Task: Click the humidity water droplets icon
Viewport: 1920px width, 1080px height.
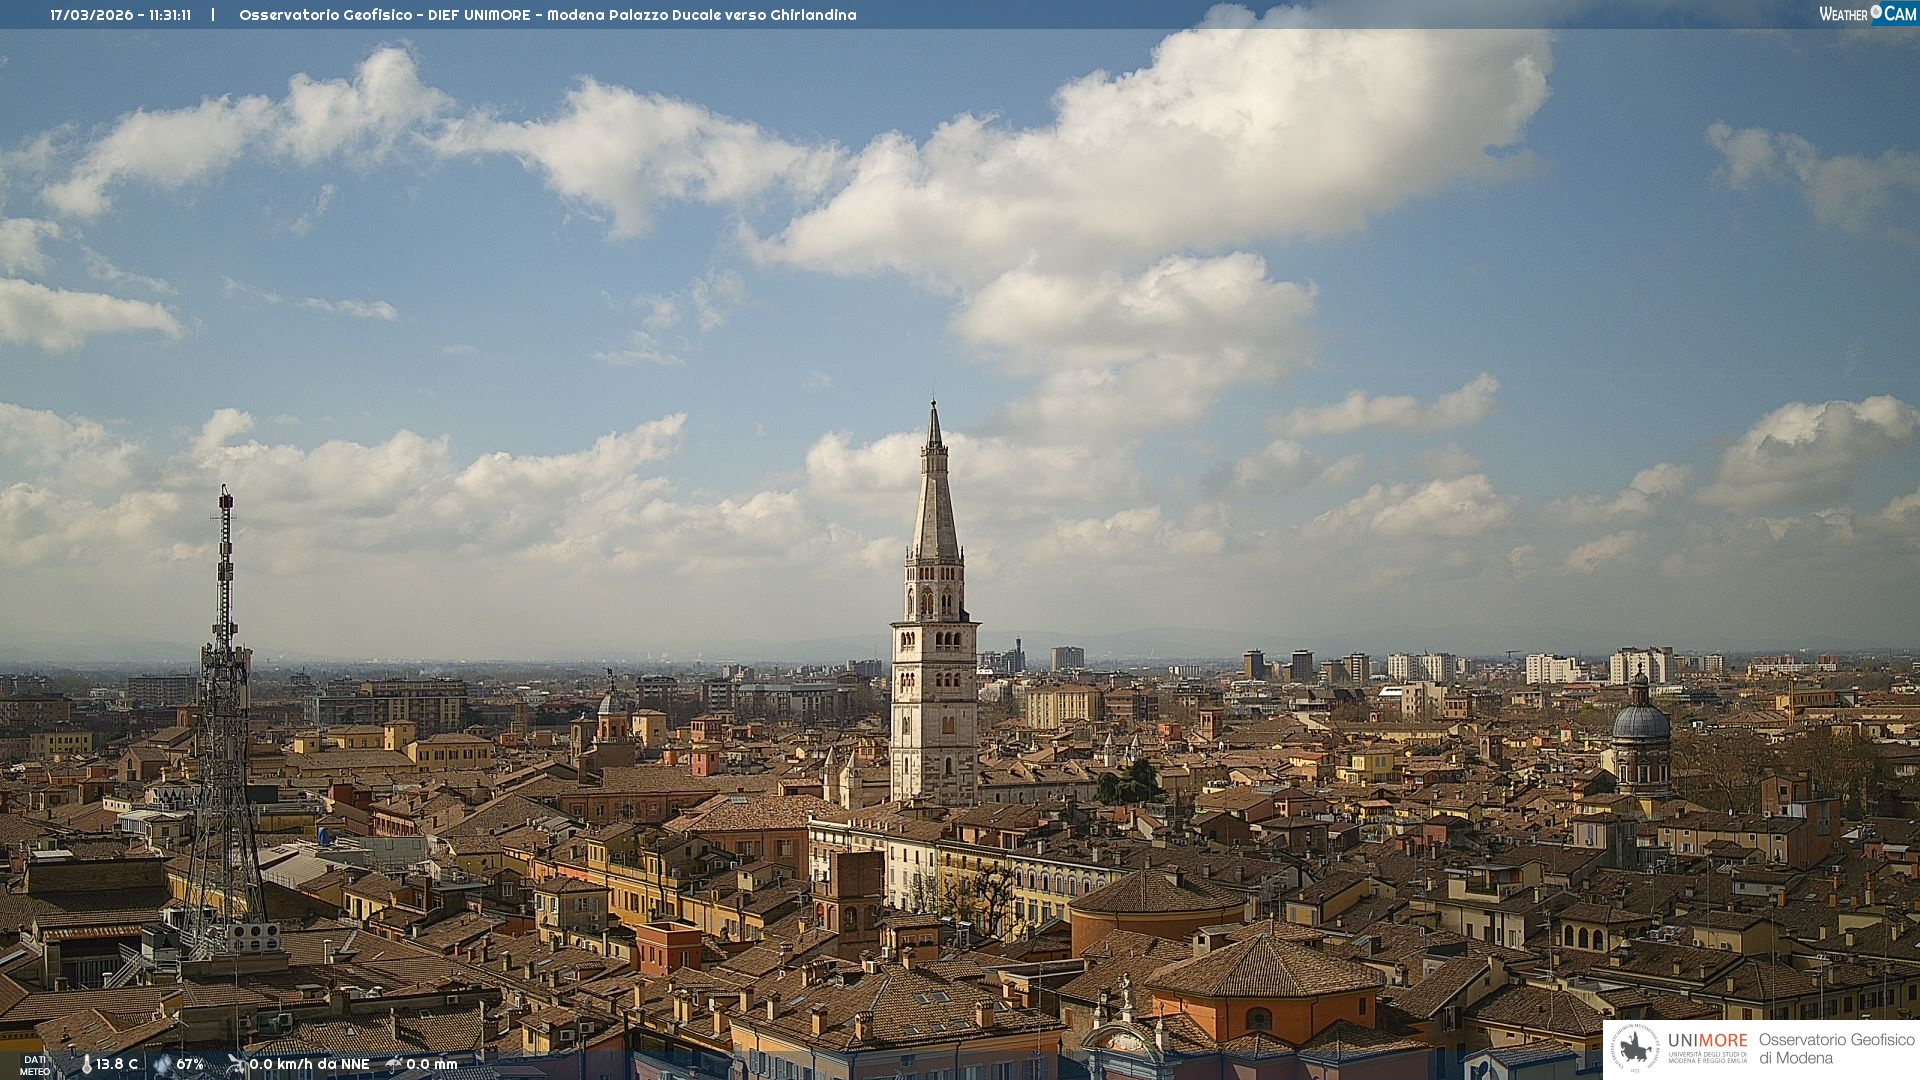Action: click(x=163, y=1064)
